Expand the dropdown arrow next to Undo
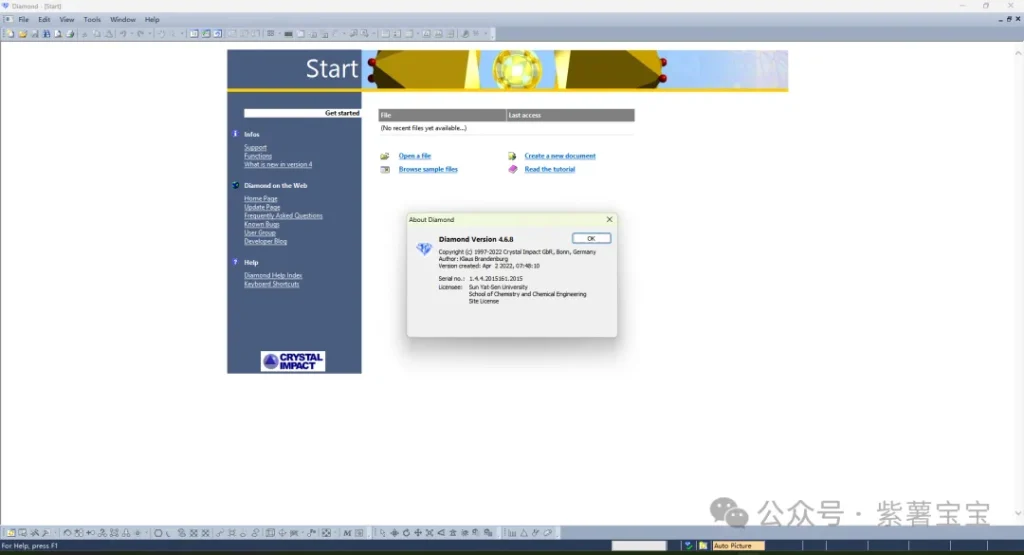Image resolution: width=1024 pixels, height=555 pixels. (x=131, y=34)
